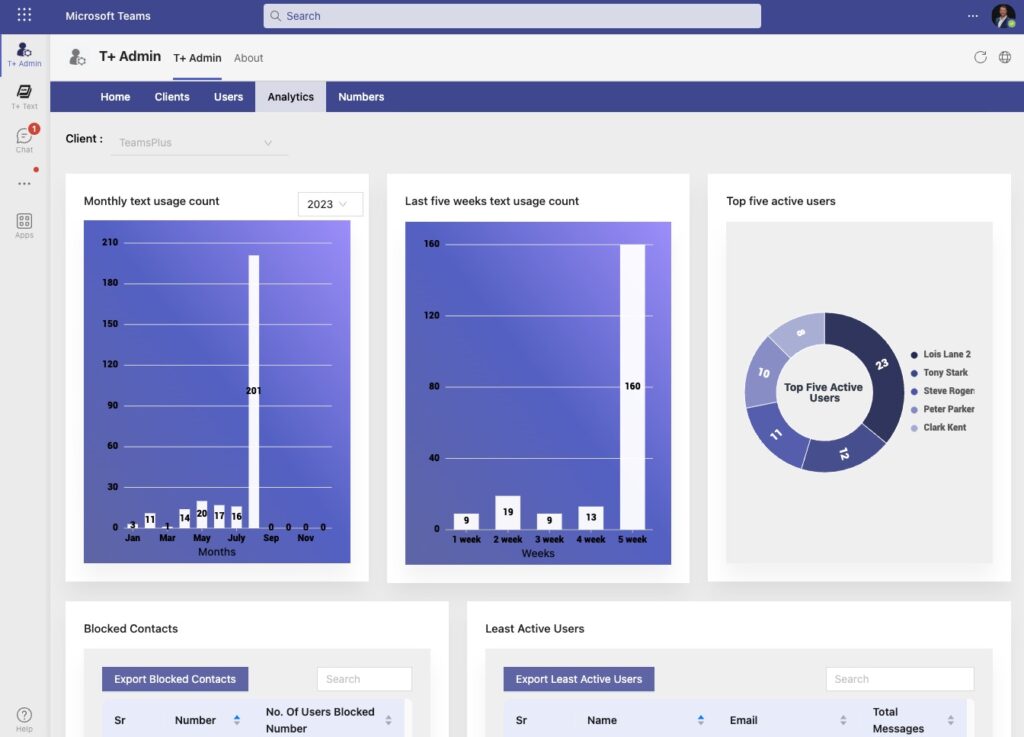This screenshot has height=737, width=1024.
Task: Open the About tab
Action: [248, 58]
